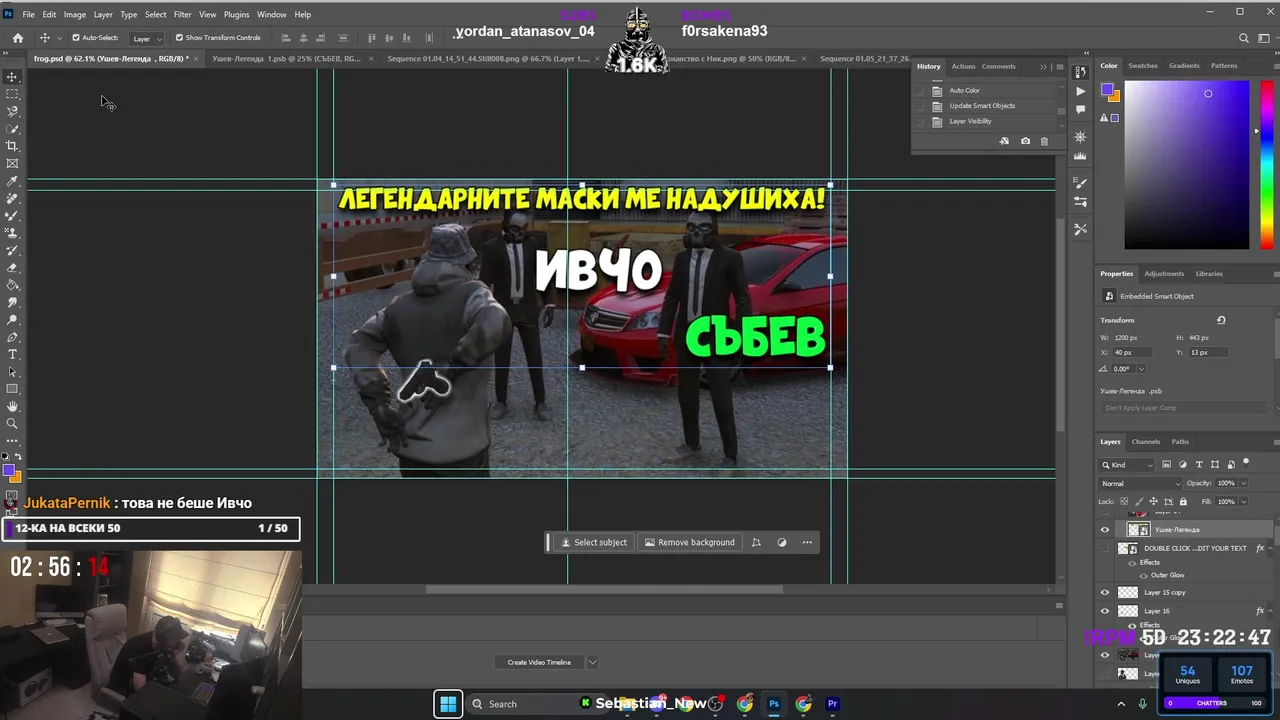Hide the Ушев-Легенда layer

pyautogui.click(x=1105, y=530)
